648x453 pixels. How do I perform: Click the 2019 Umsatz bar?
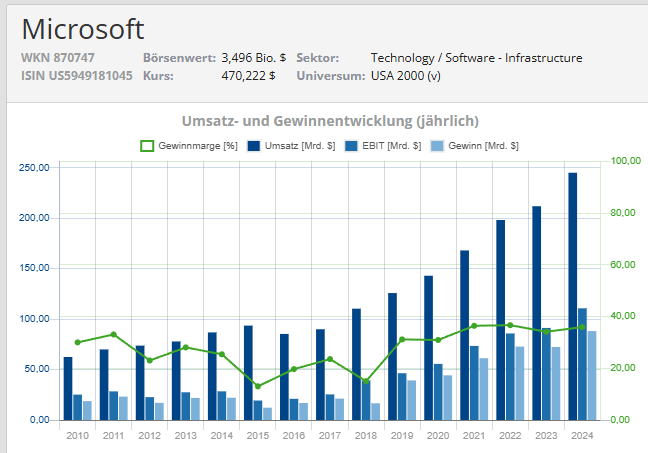click(393, 357)
